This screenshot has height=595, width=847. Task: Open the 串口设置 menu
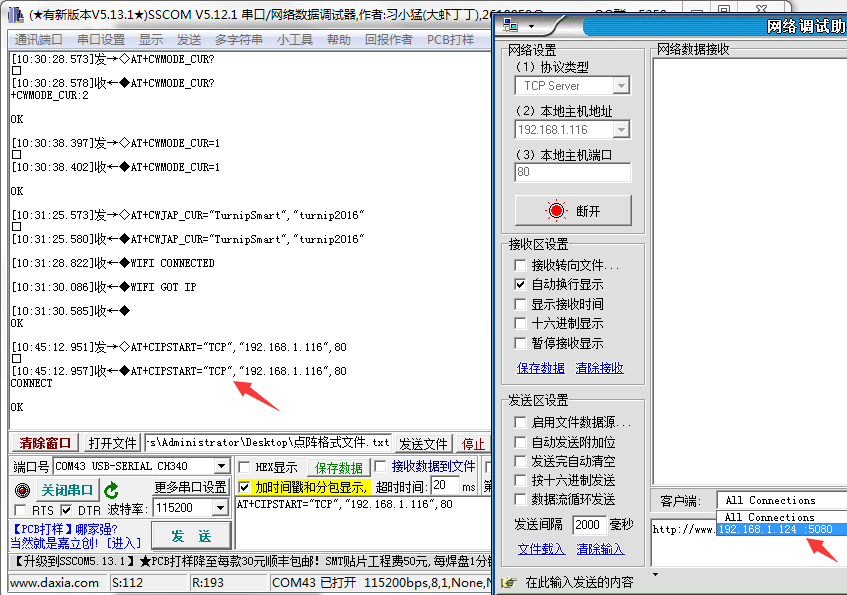pyautogui.click(x=101, y=40)
